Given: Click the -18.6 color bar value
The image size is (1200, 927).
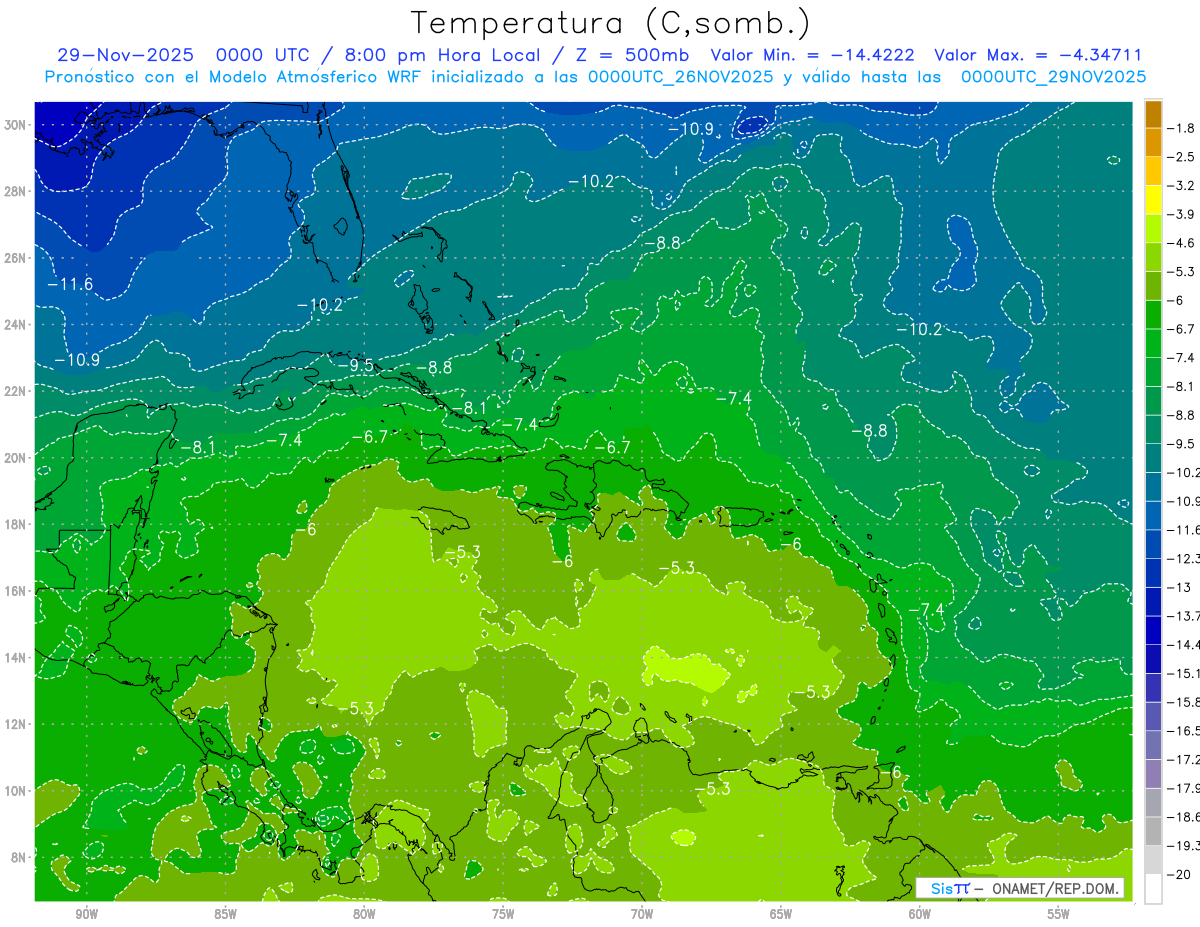Looking at the screenshot, I should [1185, 817].
